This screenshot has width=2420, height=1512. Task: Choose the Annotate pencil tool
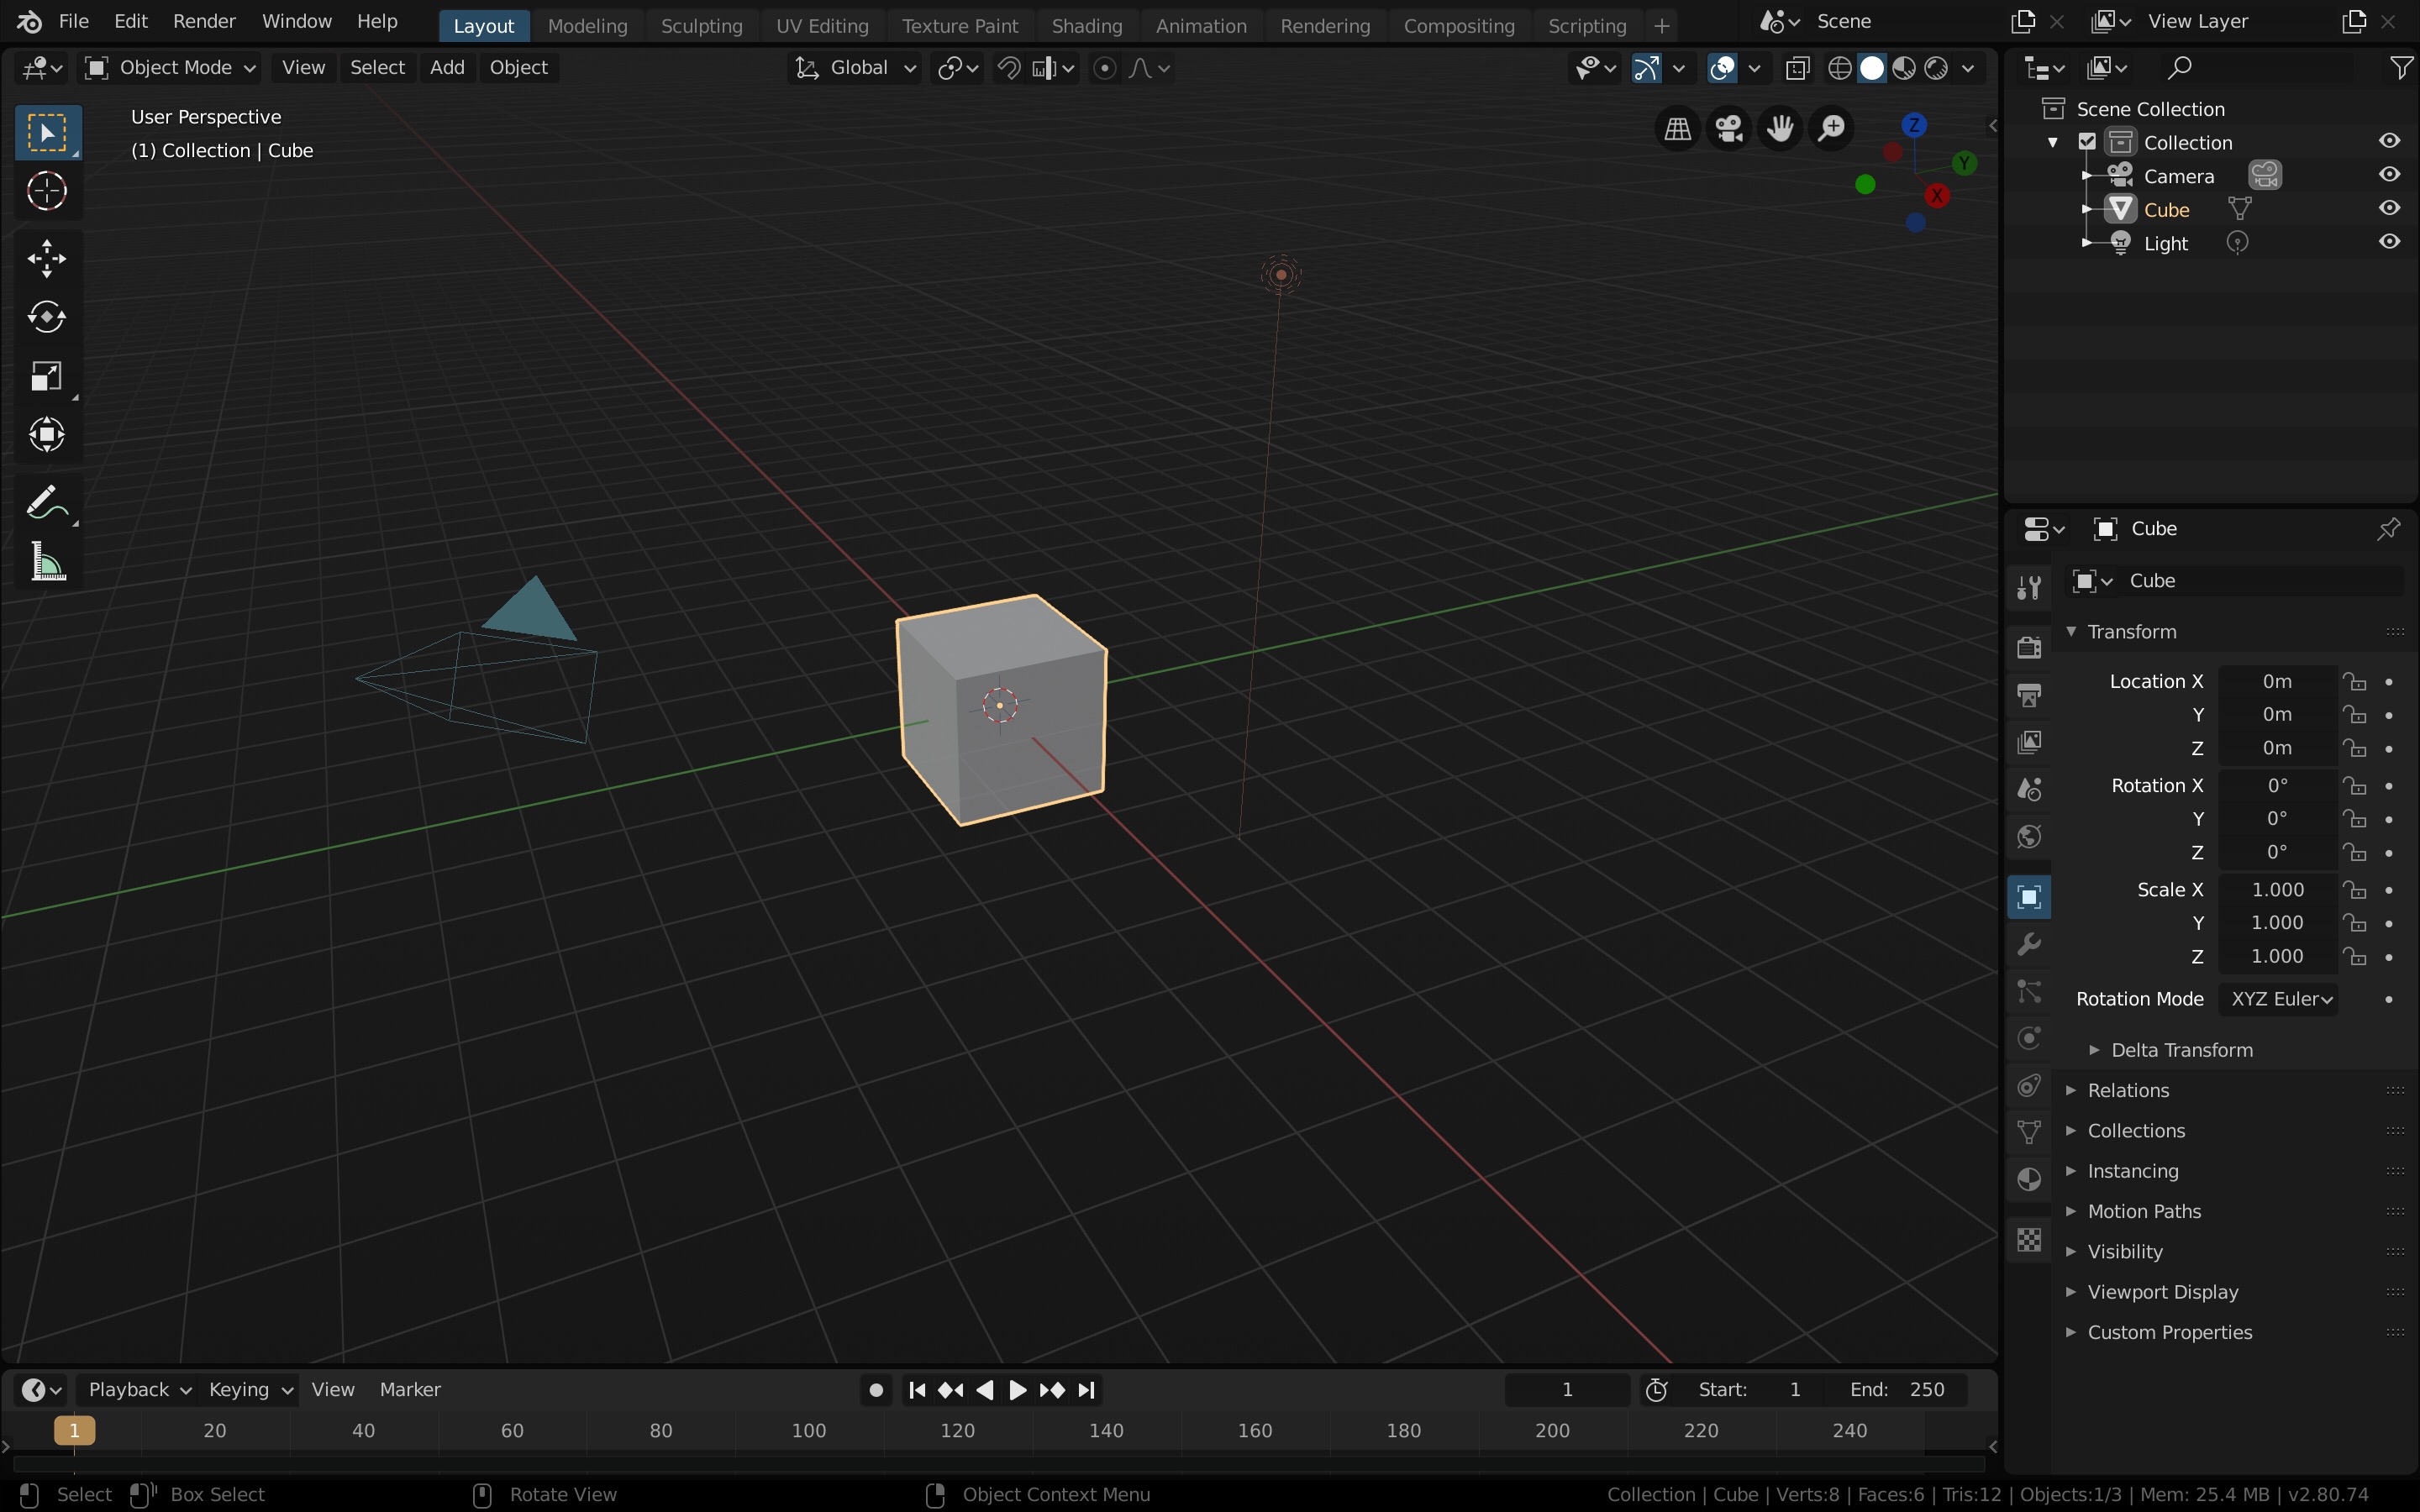pyautogui.click(x=46, y=502)
